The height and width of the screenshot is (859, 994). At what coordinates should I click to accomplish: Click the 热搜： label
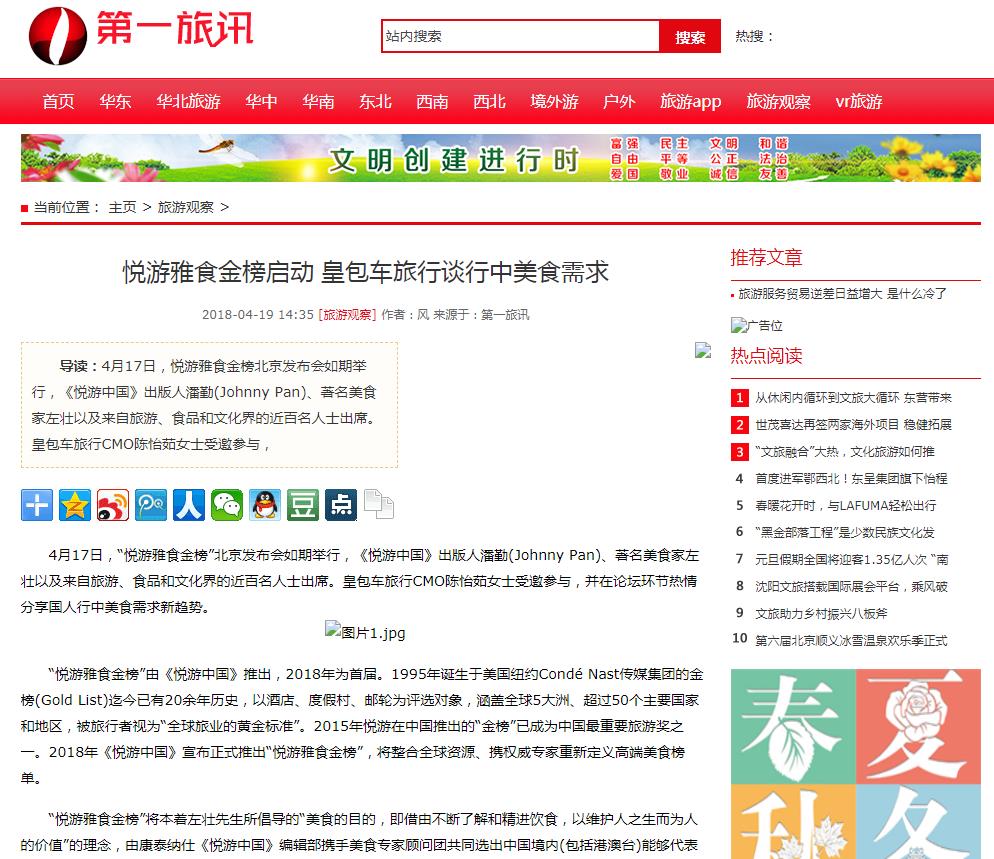[754, 36]
